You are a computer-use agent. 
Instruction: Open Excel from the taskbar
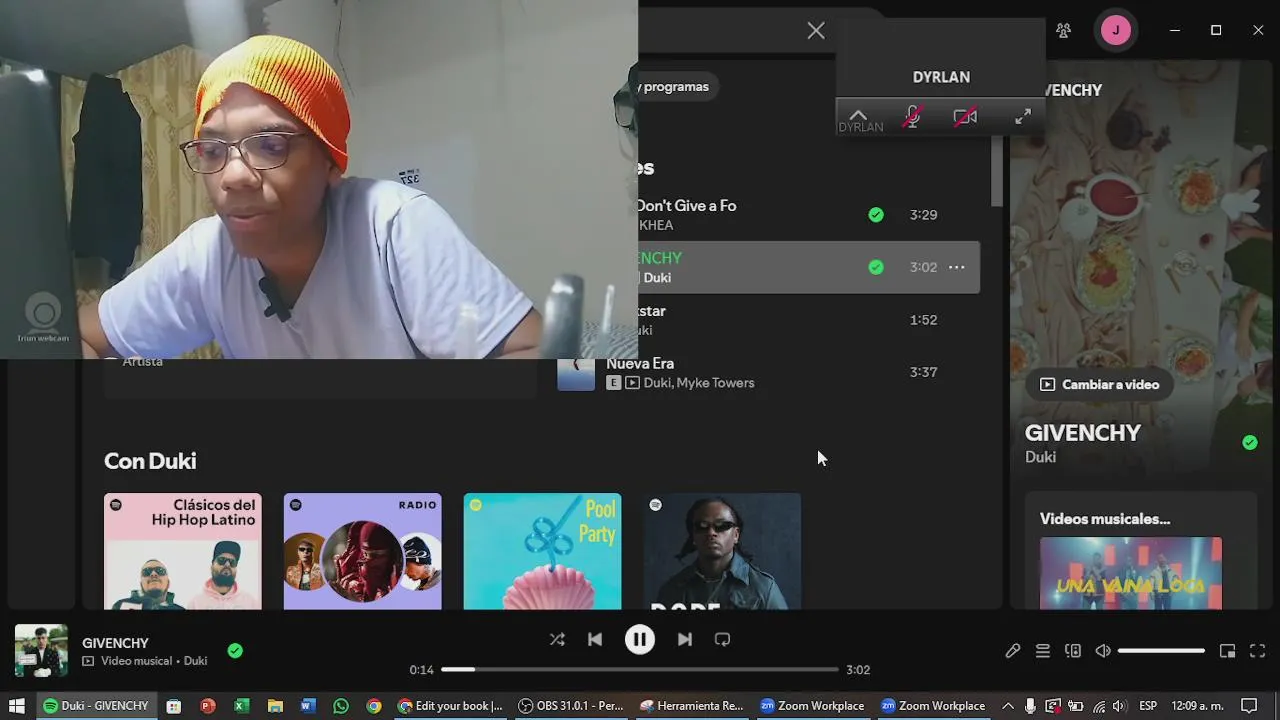click(x=241, y=706)
